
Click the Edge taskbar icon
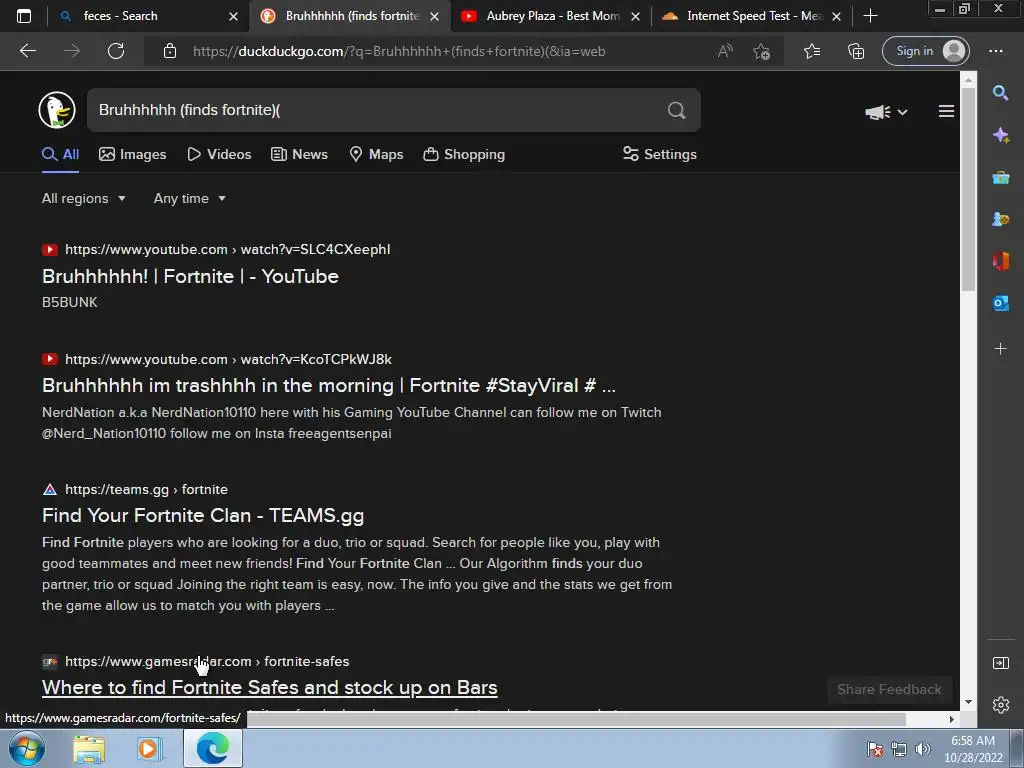point(212,748)
